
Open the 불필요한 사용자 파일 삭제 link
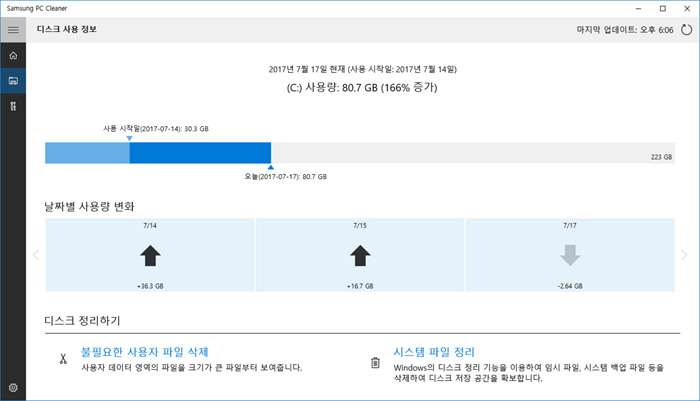[144, 352]
